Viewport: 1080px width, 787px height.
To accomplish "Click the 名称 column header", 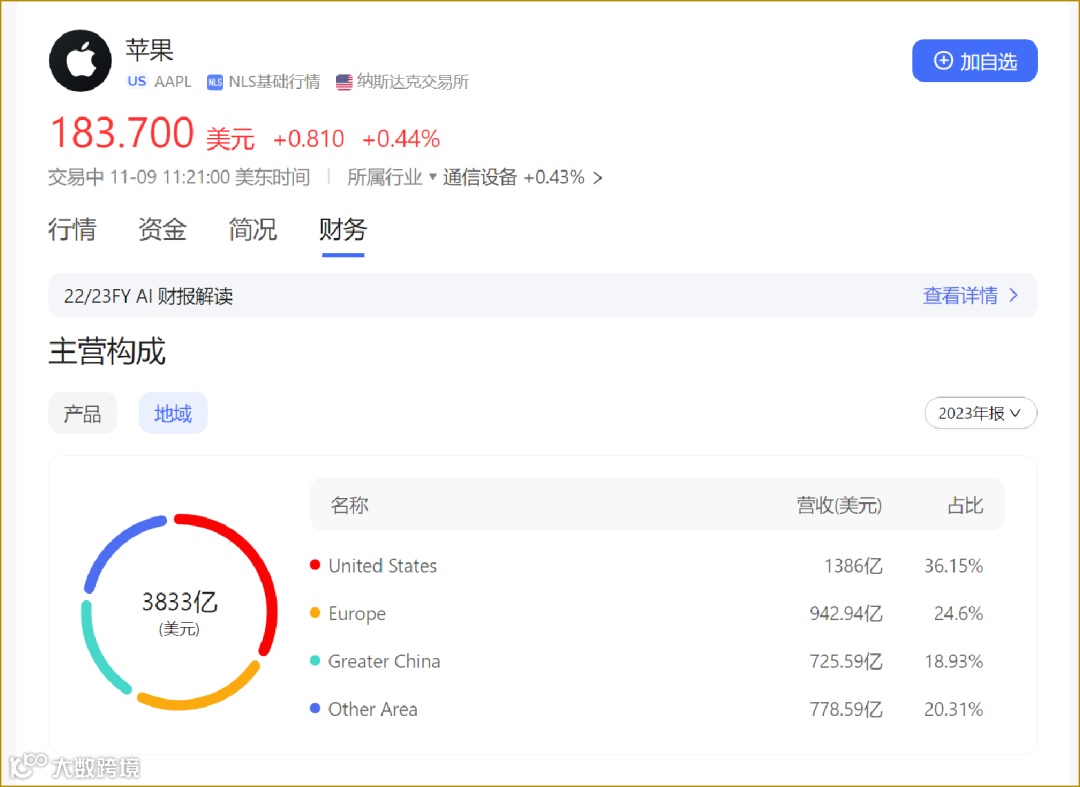I will [349, 505].
